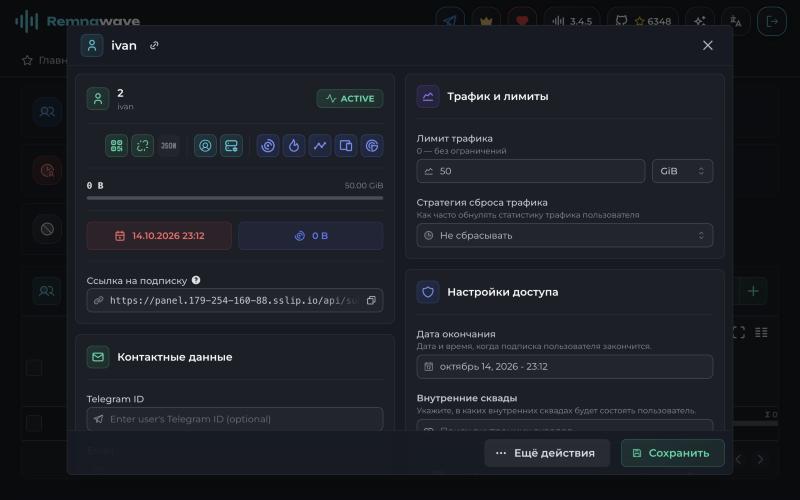Click the Настройки доступа heading
Screen dimensions: 800x500
coord(503,292)
